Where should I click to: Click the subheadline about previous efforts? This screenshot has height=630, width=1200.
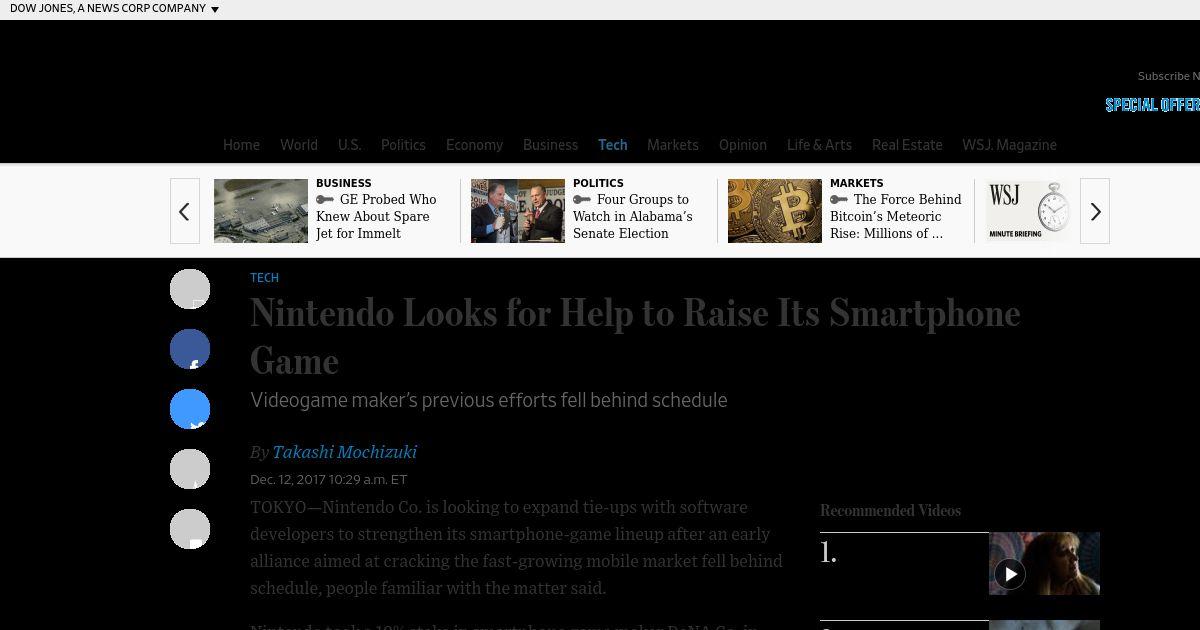[x=488, y=400]
